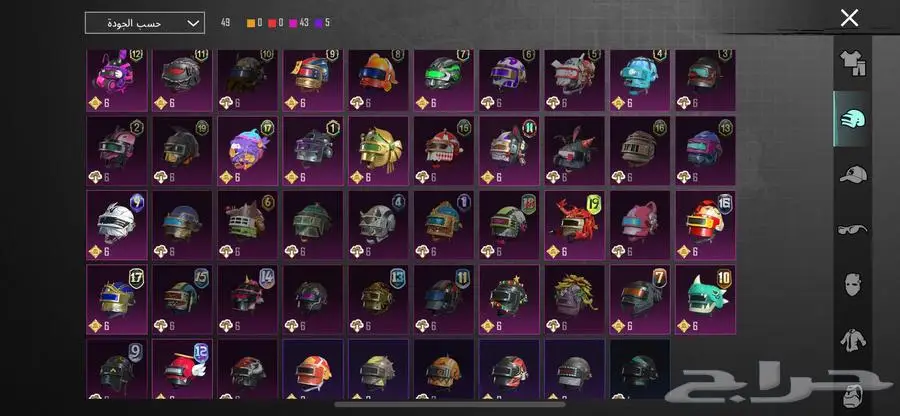Screen dimensions: 900x416
Task: Select the golden pharaoh helmet thumbnail
Action: click(x=379, y=151)
